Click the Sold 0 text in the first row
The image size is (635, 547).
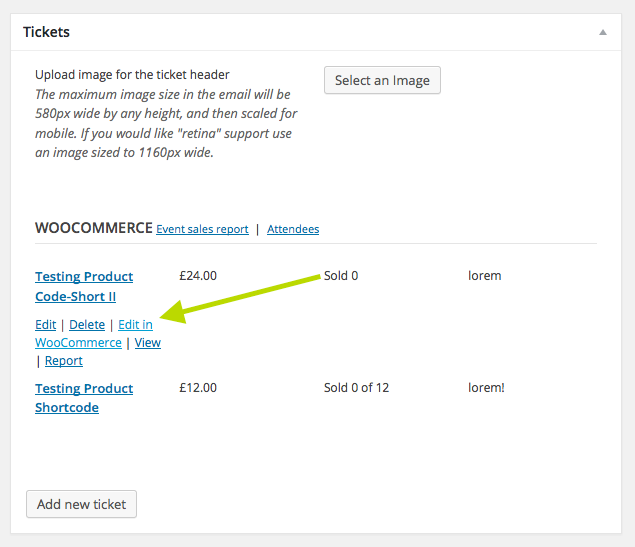[x=341, y=276]
